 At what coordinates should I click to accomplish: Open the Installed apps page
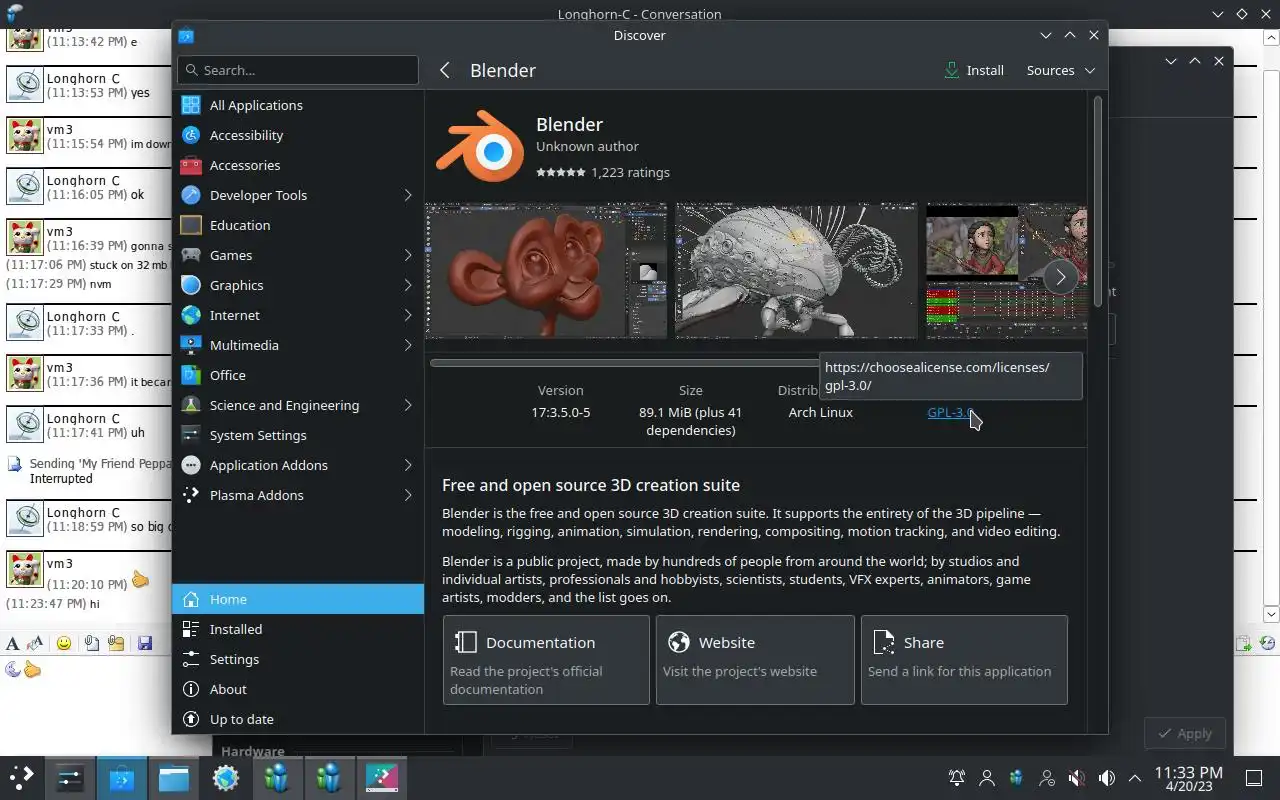298,629
